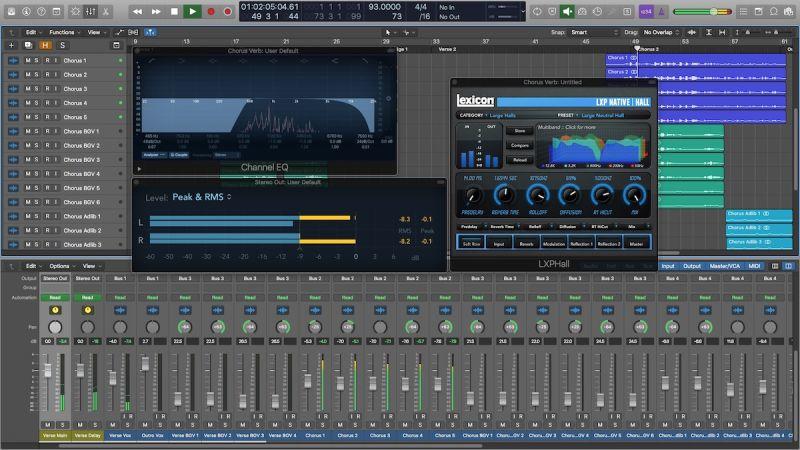Viewport: 800px width, 450px height.
Task: Click the MIDI filter button in Mixer
Action: click(754, 266)
